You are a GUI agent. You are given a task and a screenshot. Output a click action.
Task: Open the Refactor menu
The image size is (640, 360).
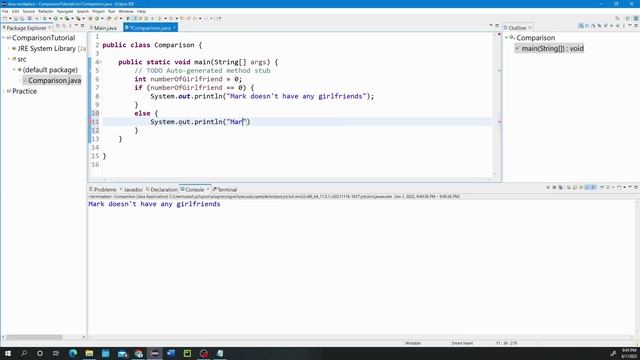(x=46, y=11)
